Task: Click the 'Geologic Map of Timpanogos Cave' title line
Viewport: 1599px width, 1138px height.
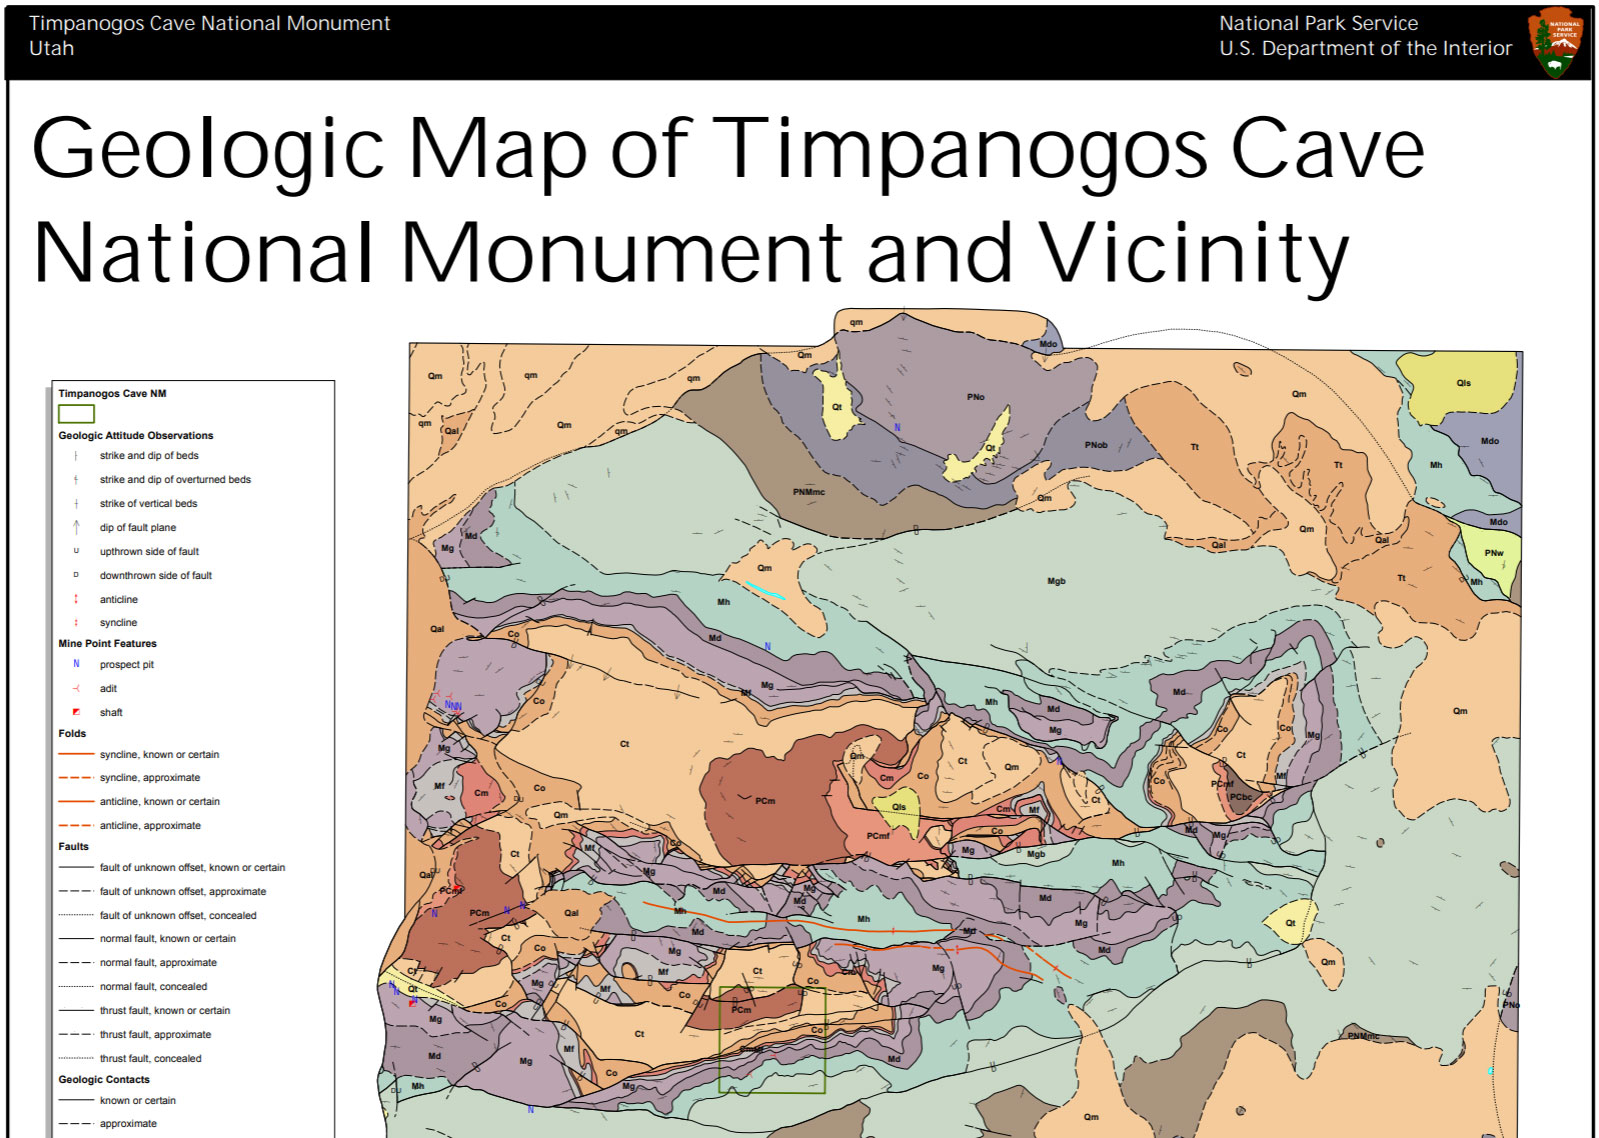Action: [728, 150]
